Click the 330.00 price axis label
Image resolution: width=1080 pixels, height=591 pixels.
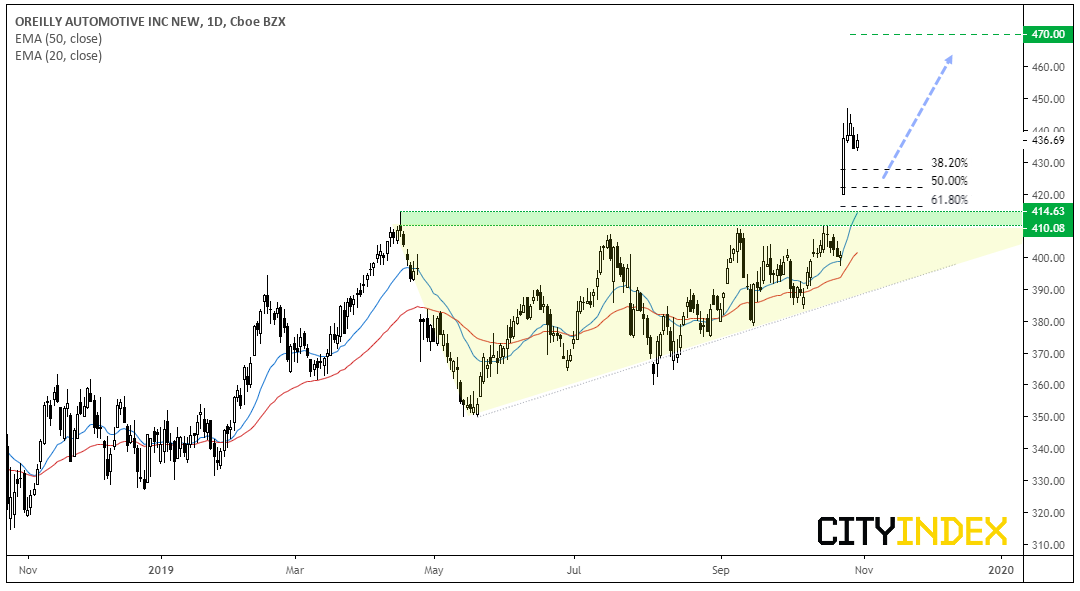point(1048,481)
